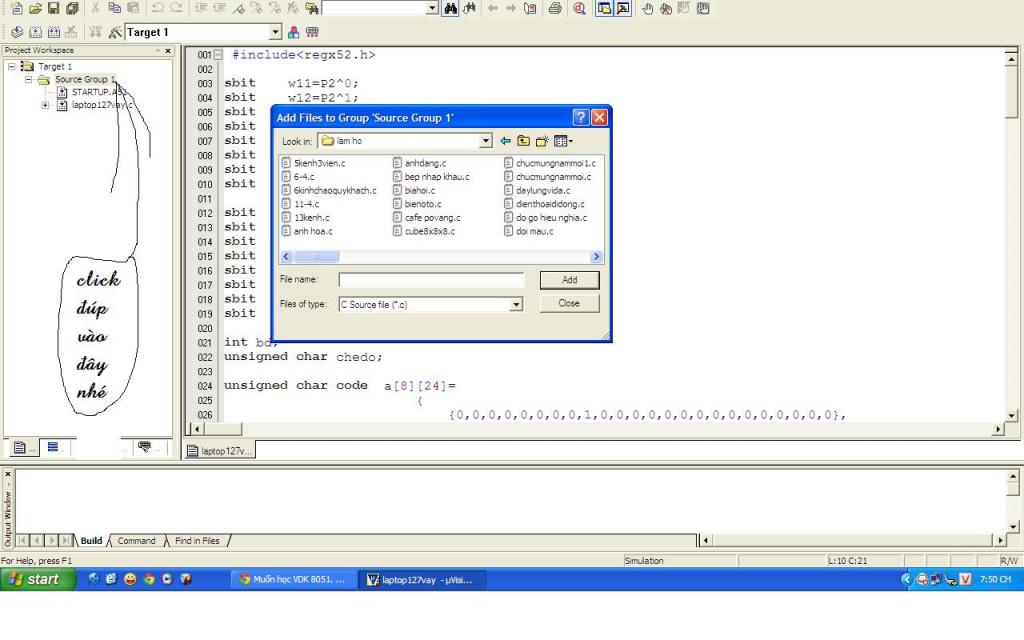Screen dimensions: 1024x640
Task: Click file list scroll right arrow
Action: 596,257
